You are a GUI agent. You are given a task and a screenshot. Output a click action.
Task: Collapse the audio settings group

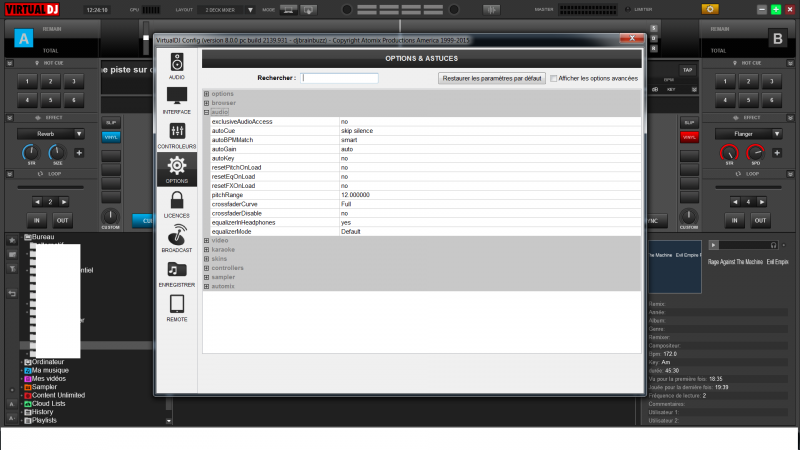[x=207, y=112]
